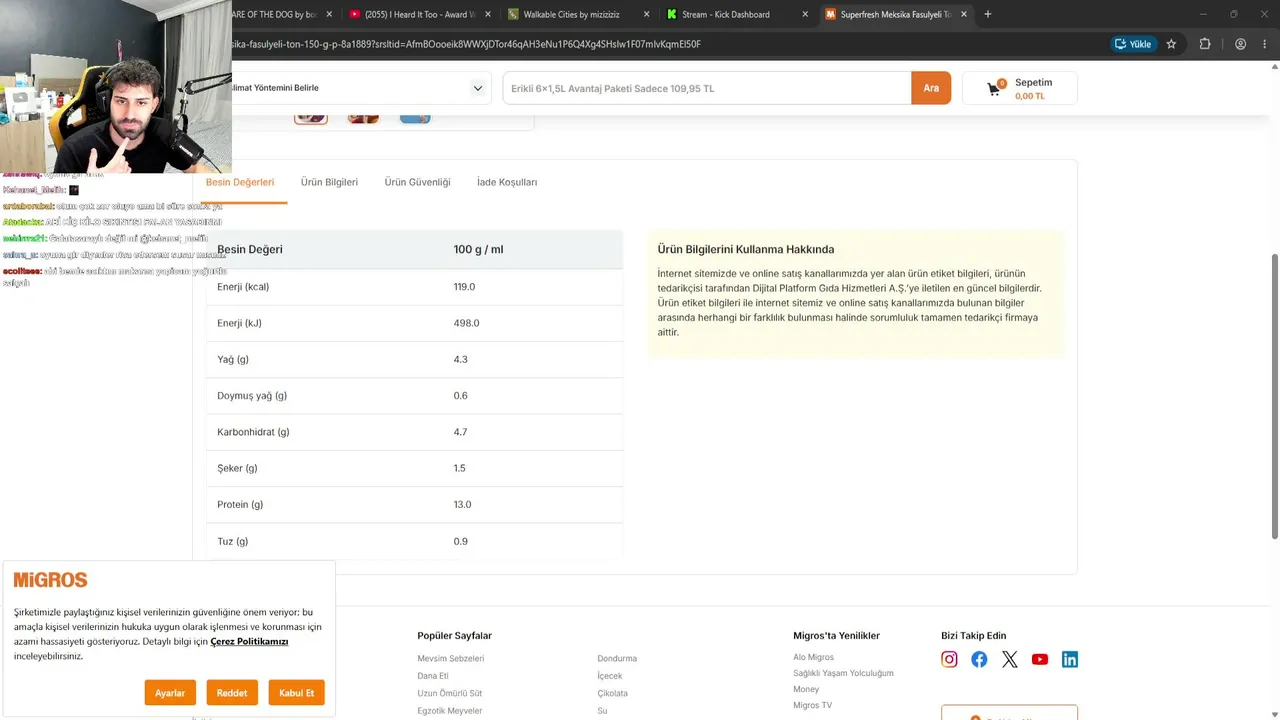The height and width of the screenshot is (720, 1280).
Task: Click the shopping cart icon
Action: pyautogui.click(x=994, y=88)
